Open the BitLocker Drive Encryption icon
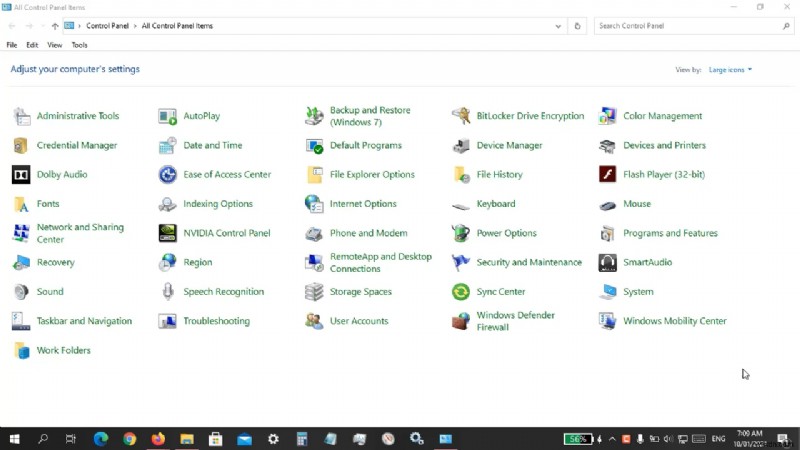Viewport: 800px width, 450px height. 461,116
